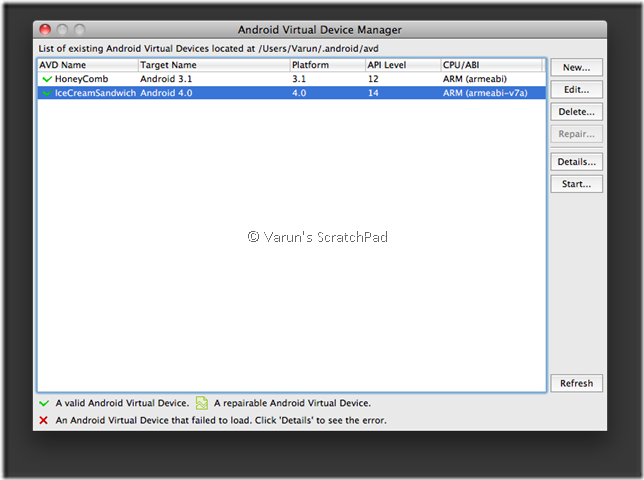Click the Details... button

coord(576,162)
